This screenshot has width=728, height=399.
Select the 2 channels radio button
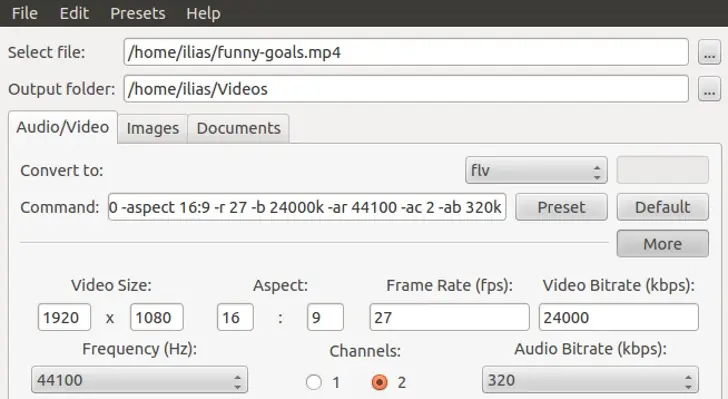coord(379,382)
